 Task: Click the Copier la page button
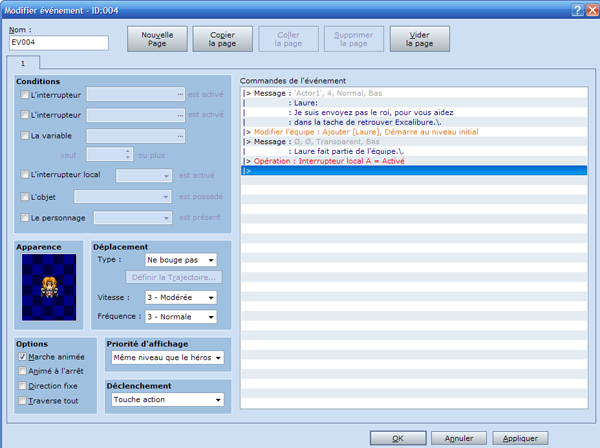tap(222, 39)
